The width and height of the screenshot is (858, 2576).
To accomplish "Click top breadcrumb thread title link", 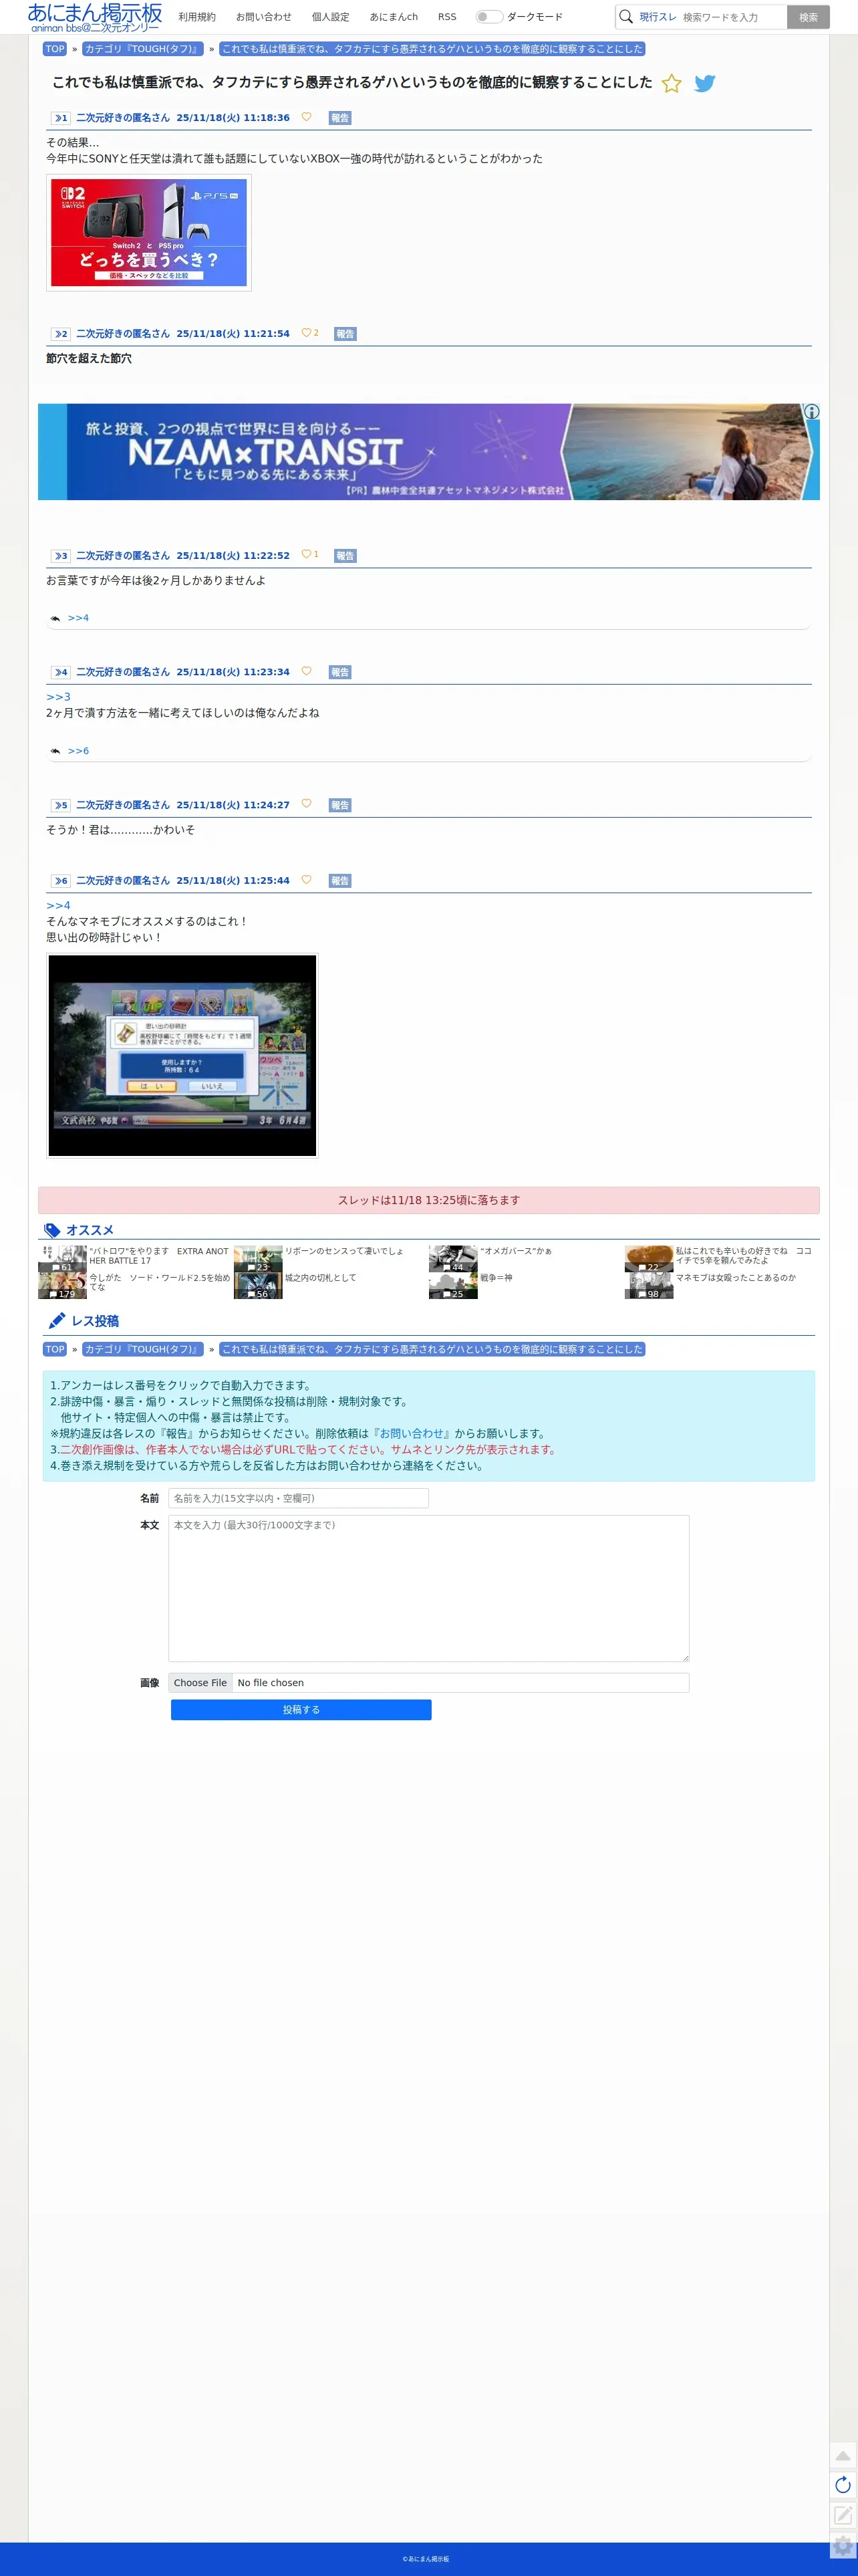I will point(432,49).
